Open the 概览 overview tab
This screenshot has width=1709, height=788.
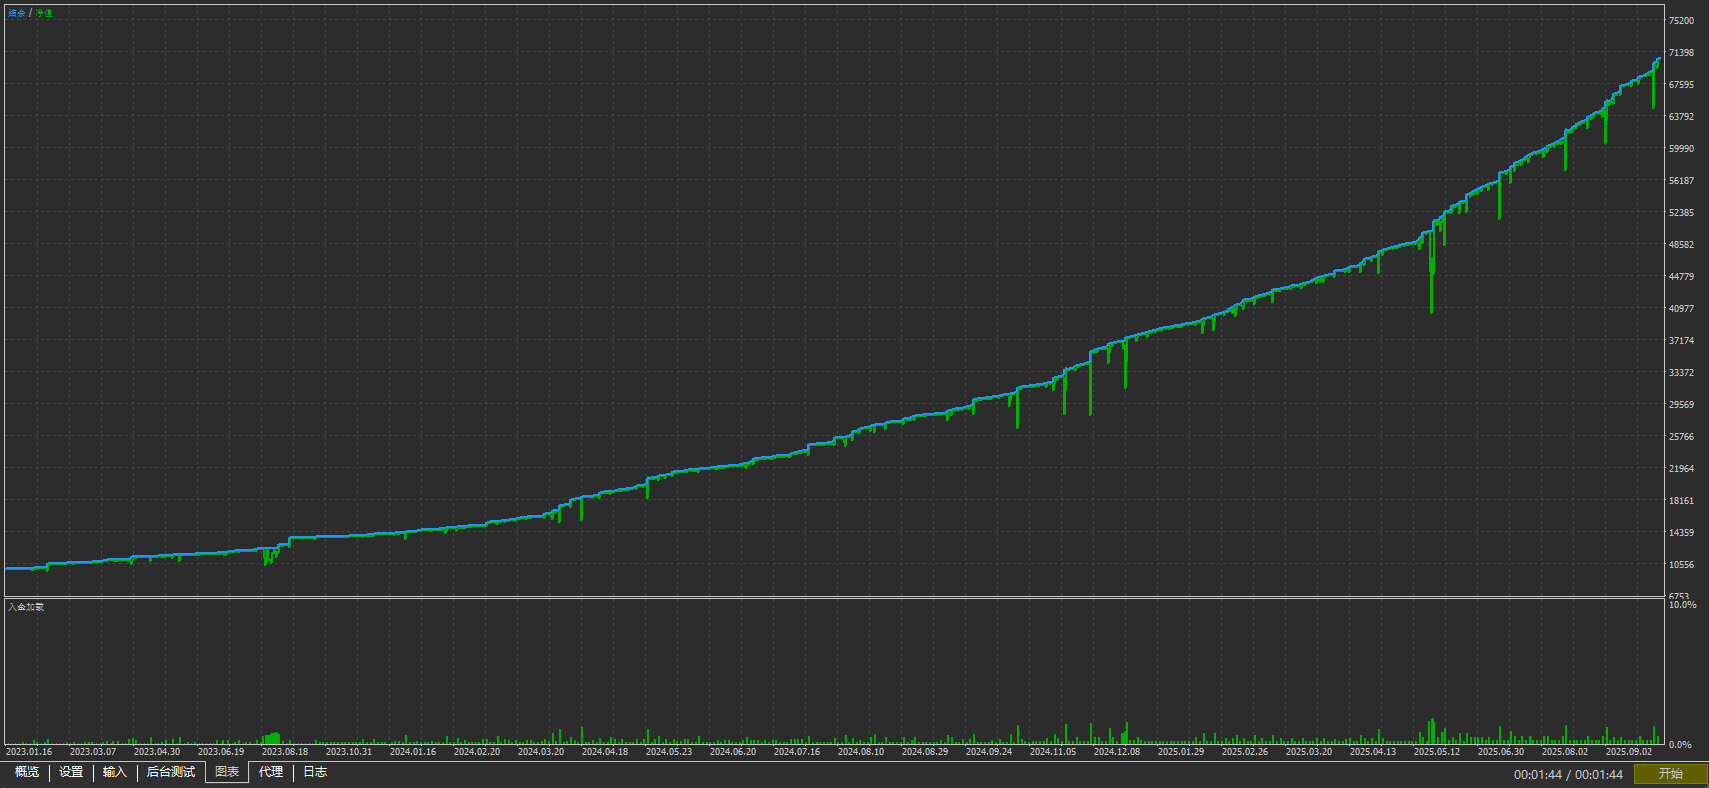27,772
